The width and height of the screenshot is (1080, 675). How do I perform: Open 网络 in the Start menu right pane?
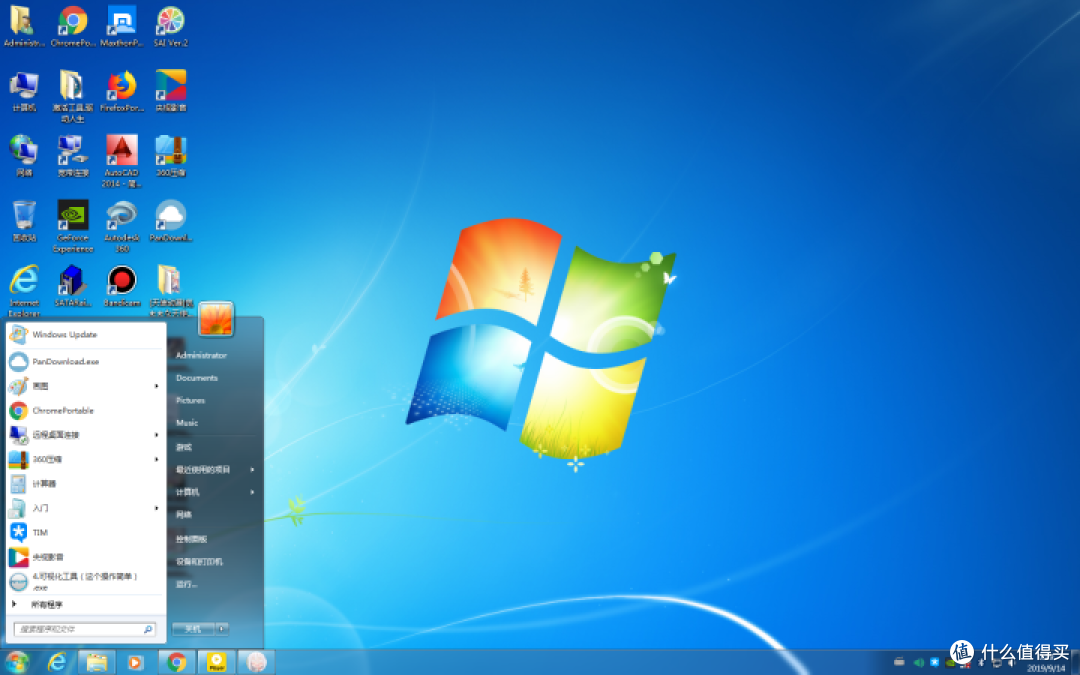(184, 515)
